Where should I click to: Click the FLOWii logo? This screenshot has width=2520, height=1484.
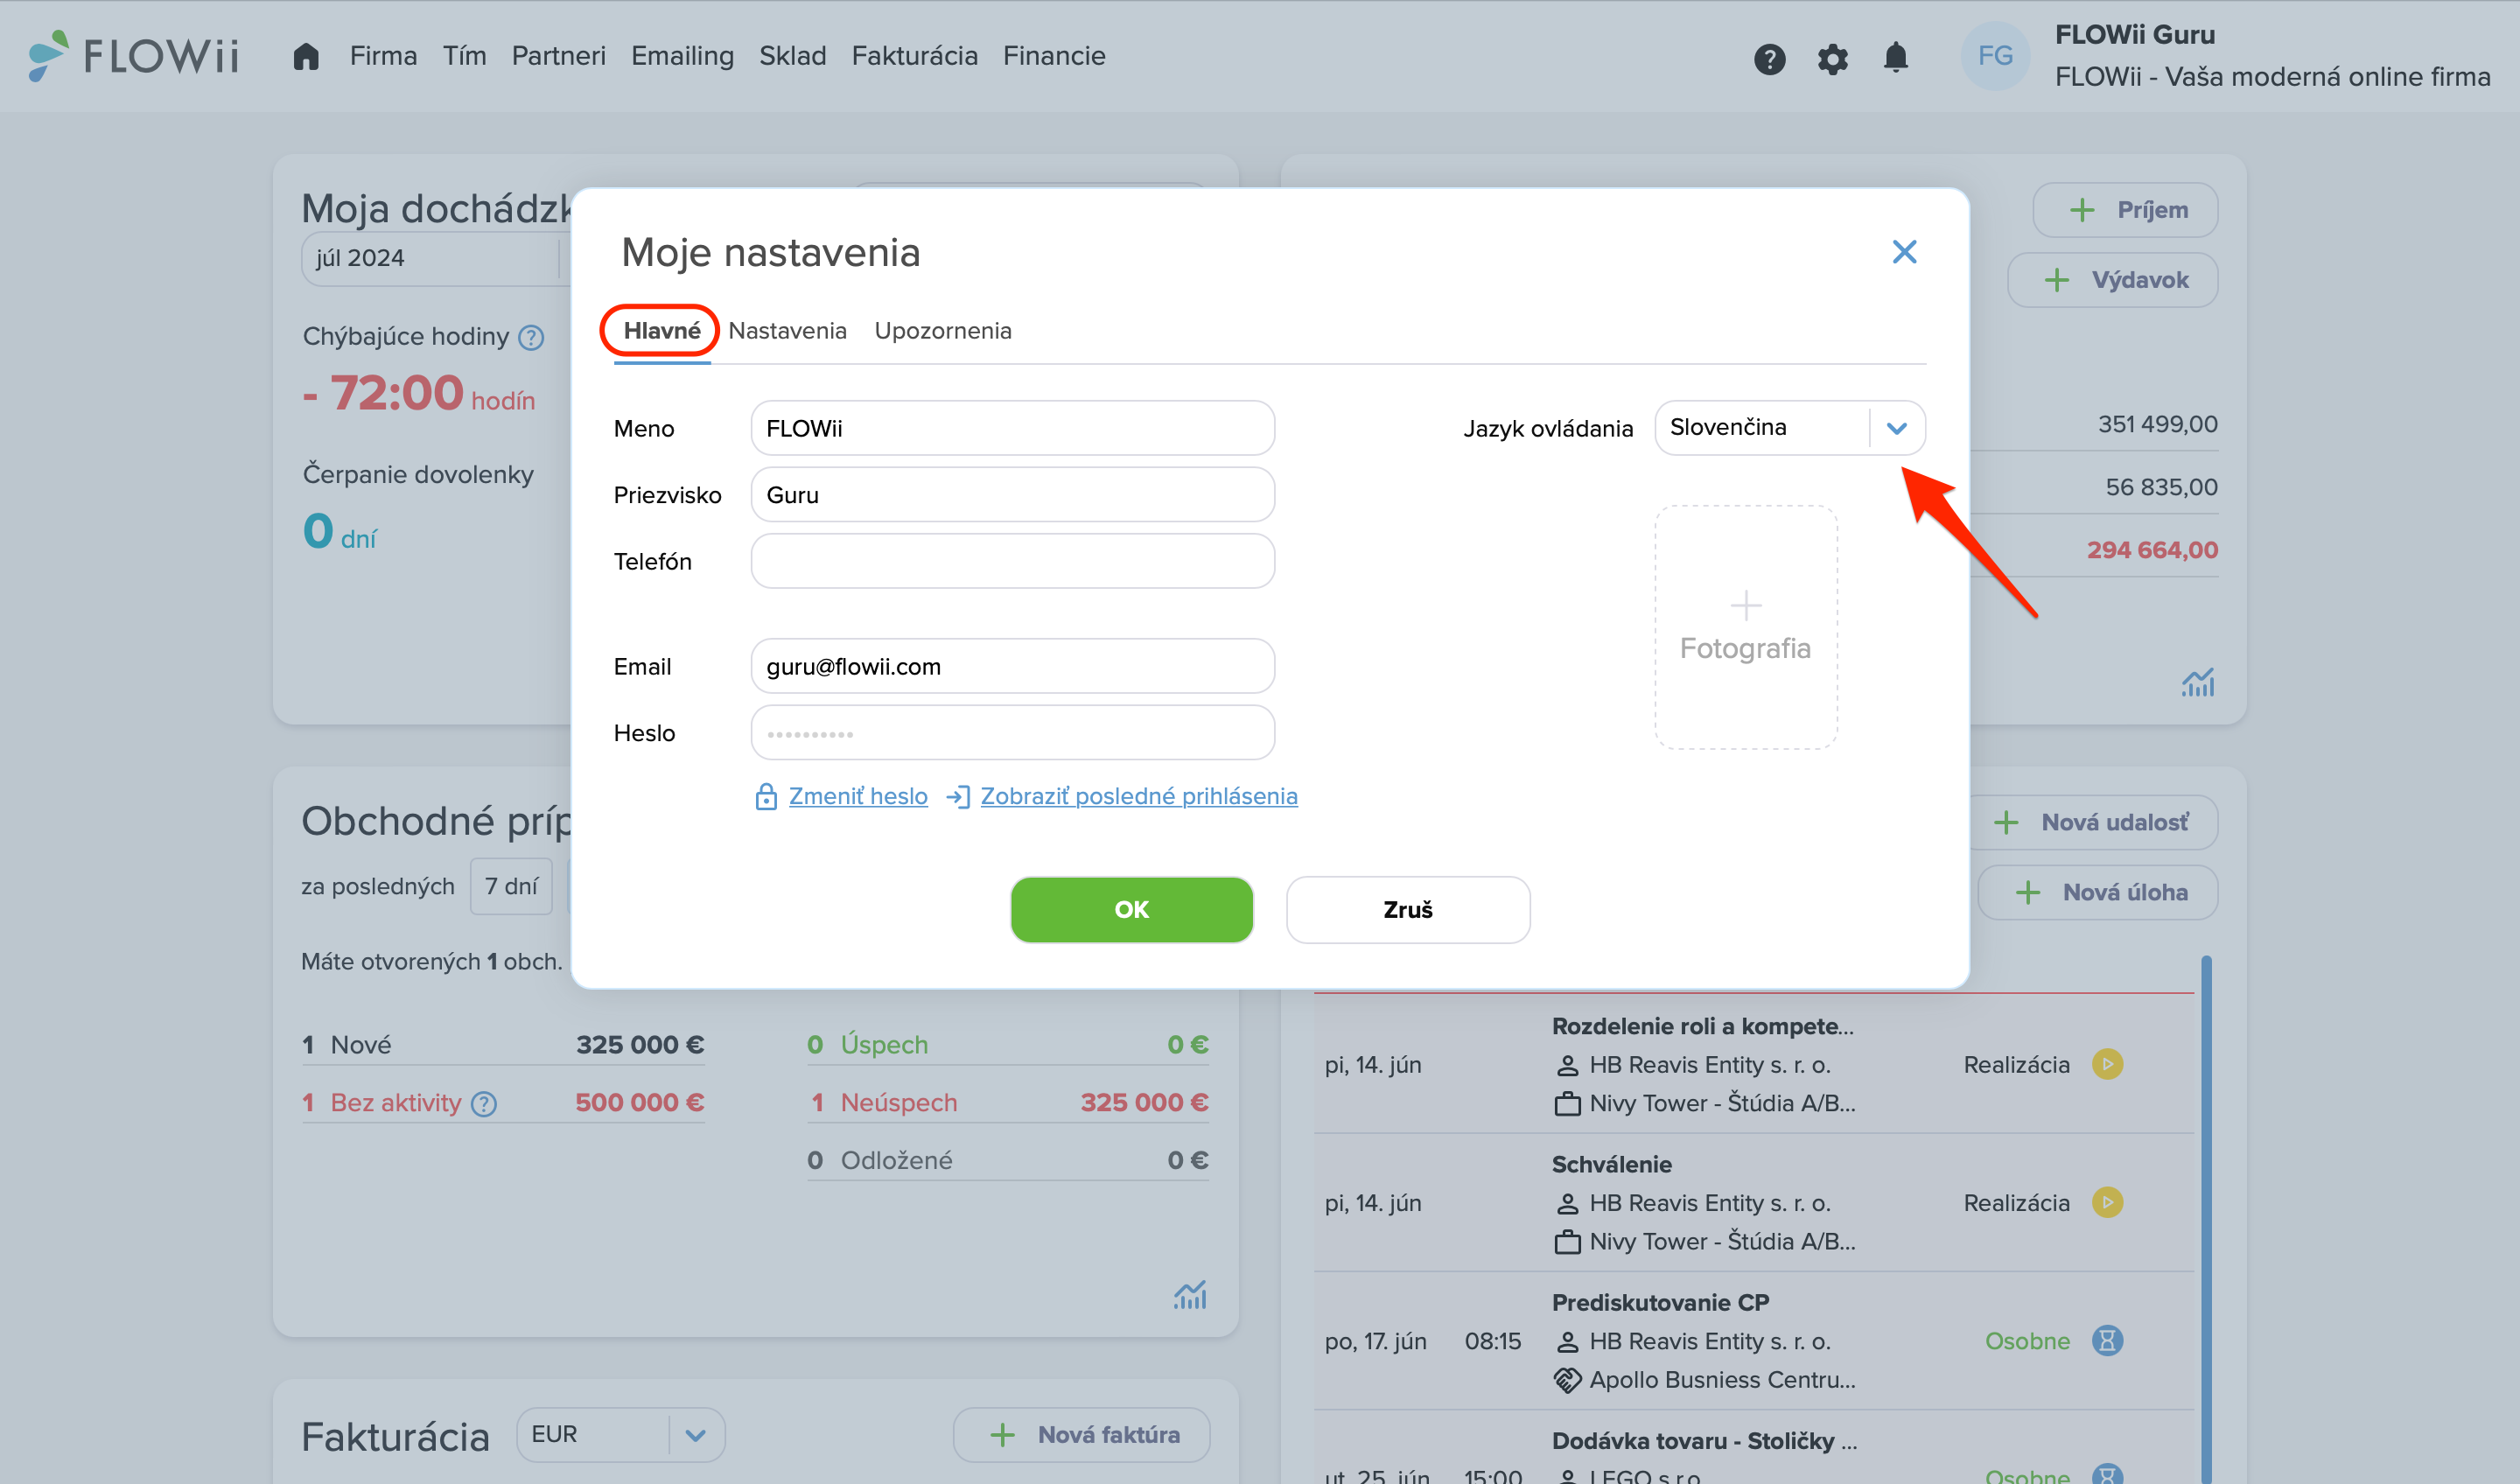coord(134,56)
